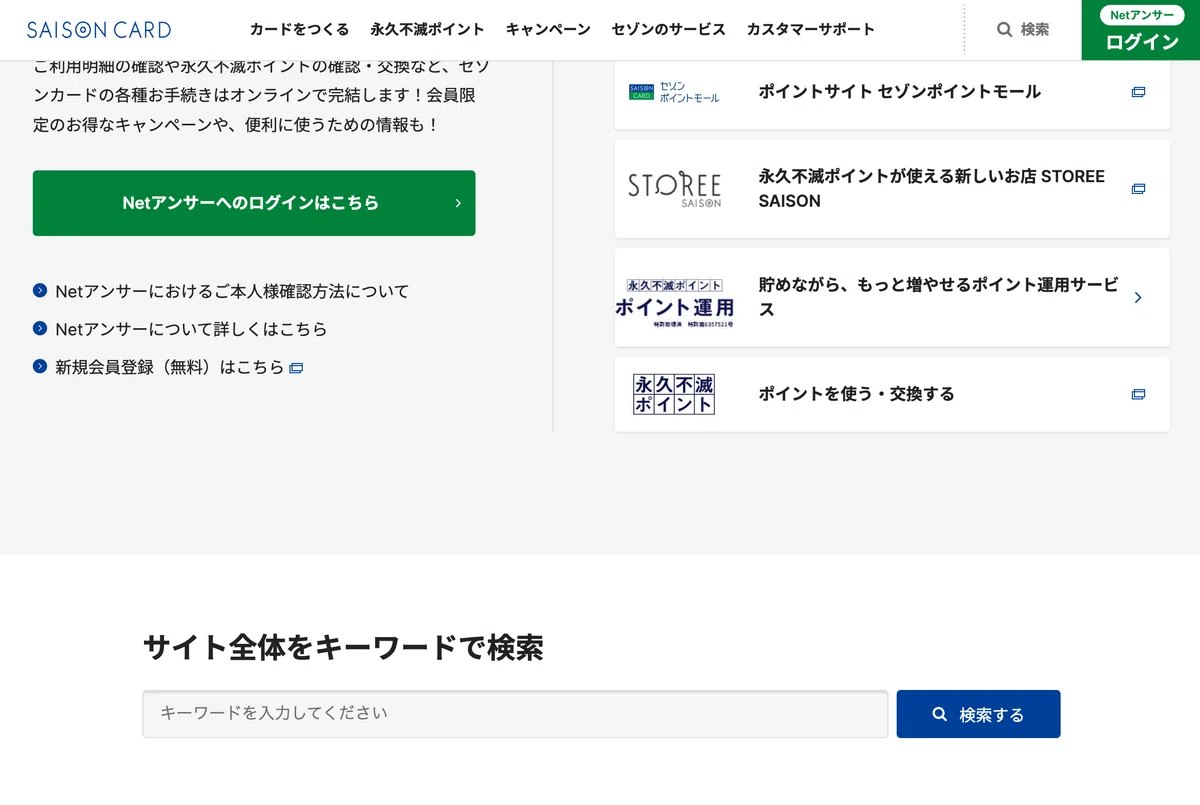Open 新規会員登録（無料）はこちら link
Viewport: 1200px width, 805px height.
point(170,367)
